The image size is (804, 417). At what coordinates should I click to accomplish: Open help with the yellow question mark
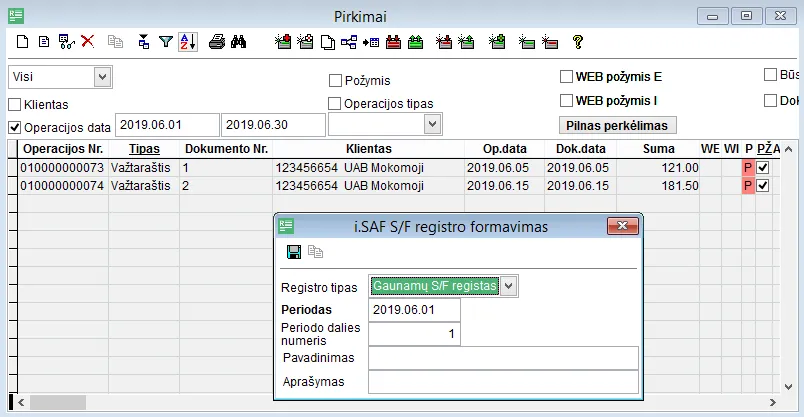[x=578, y=42]
